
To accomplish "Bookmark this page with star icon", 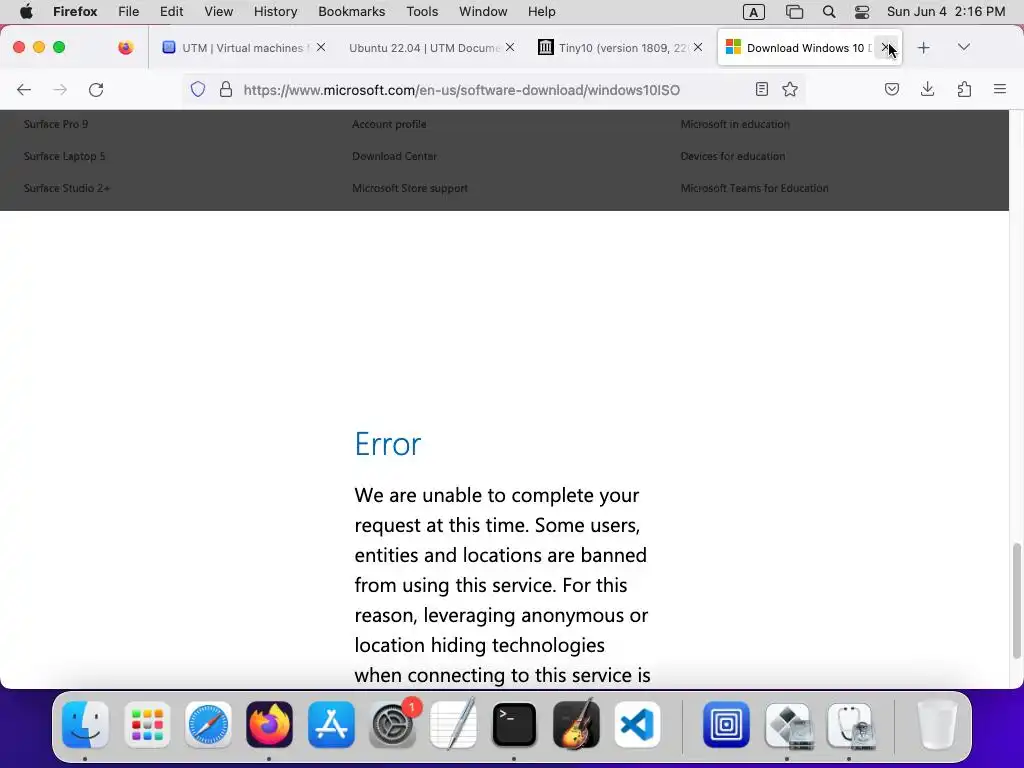I will pos(790,89).
